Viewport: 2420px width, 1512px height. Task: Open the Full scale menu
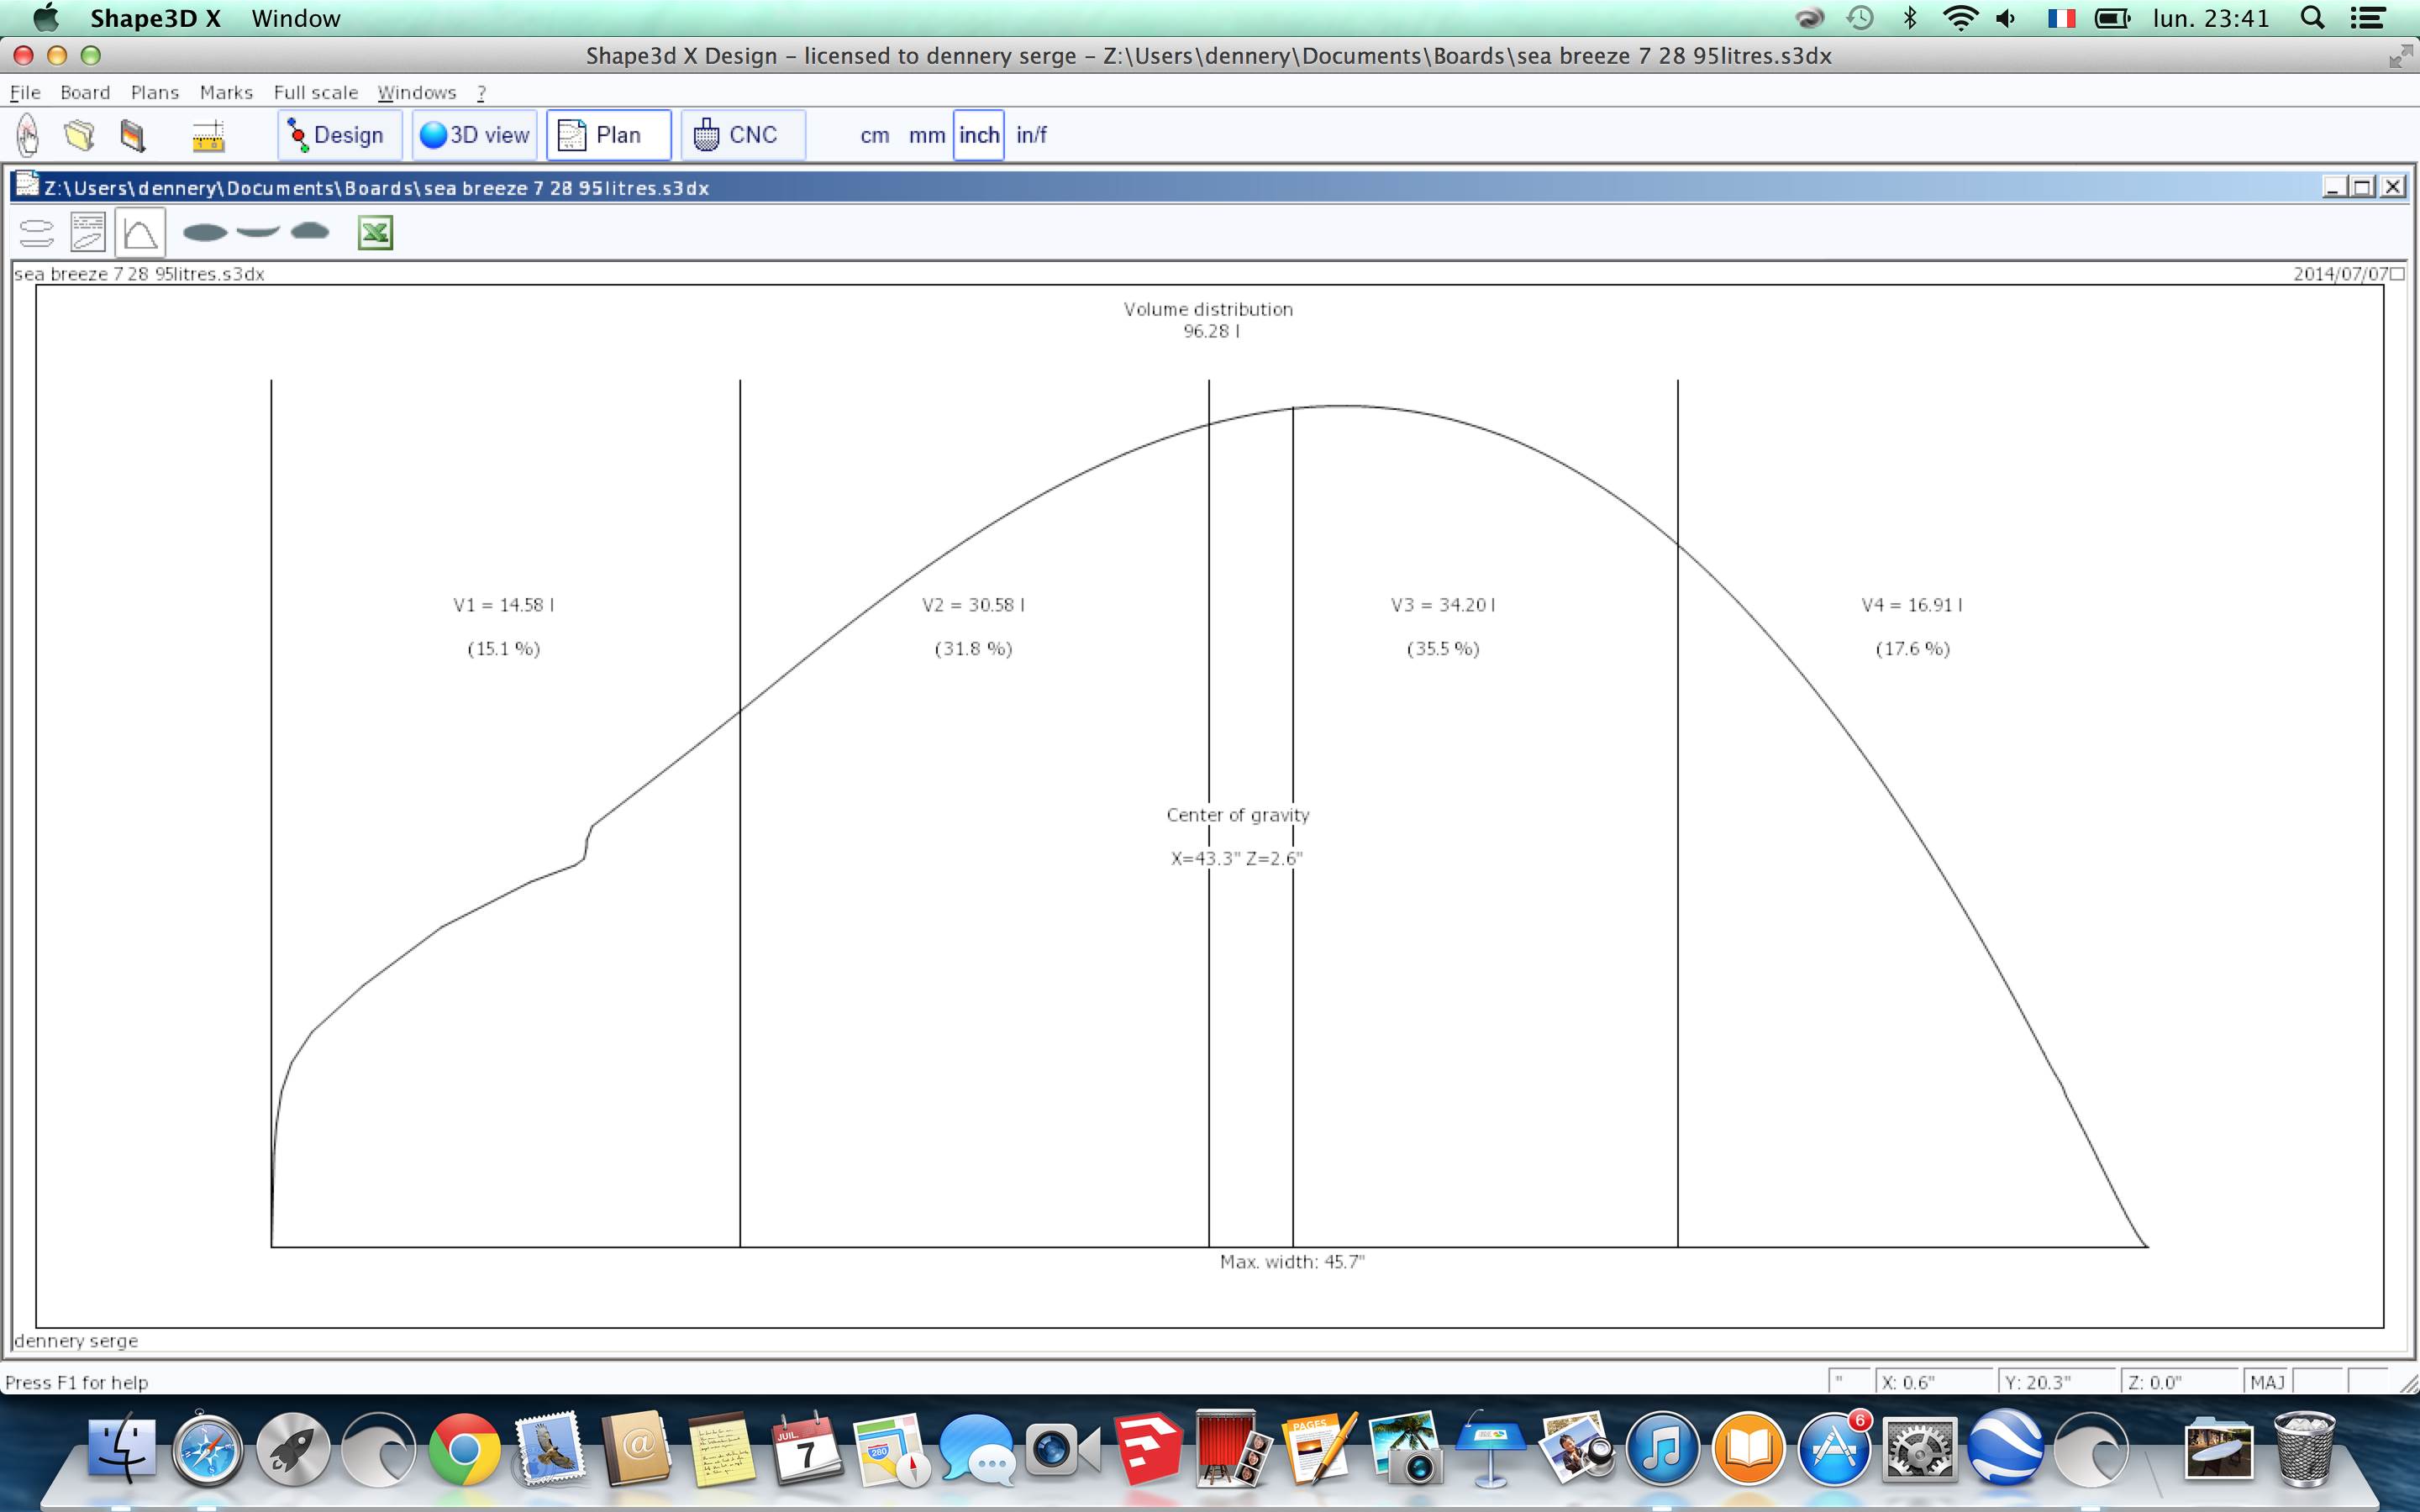pos(315,92)
